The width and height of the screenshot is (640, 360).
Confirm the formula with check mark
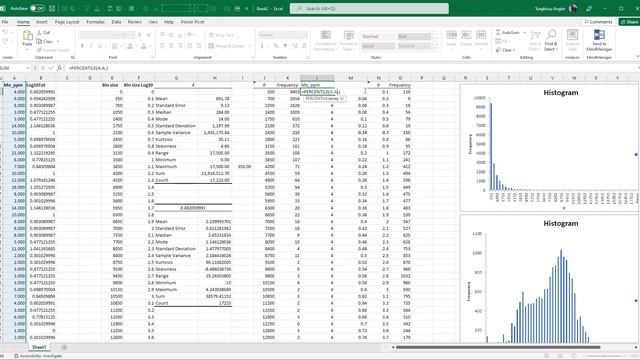click(51, 68)
